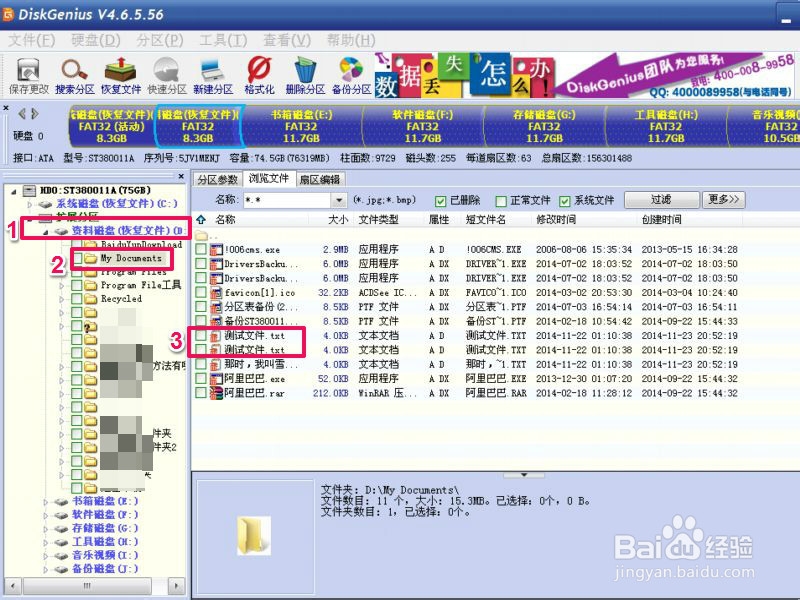Sort files by 文件类型 column header
The height and width of the screenshot is (600, 800).
point(378,219)
